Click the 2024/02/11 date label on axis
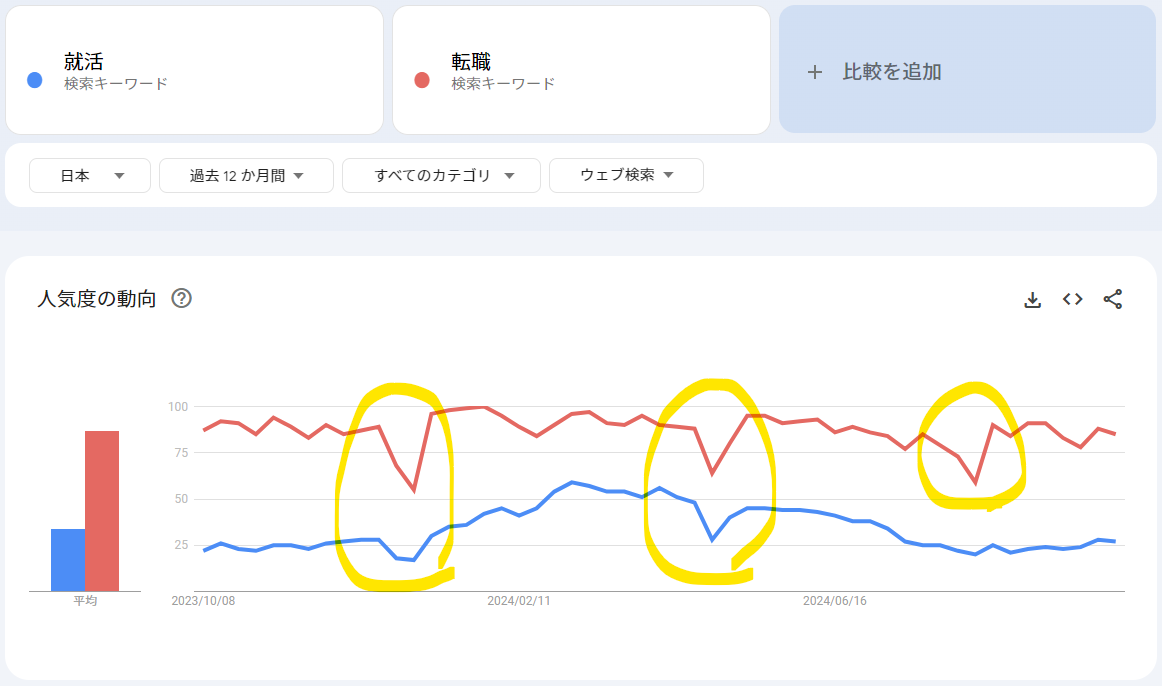 (x=519, y=601)
